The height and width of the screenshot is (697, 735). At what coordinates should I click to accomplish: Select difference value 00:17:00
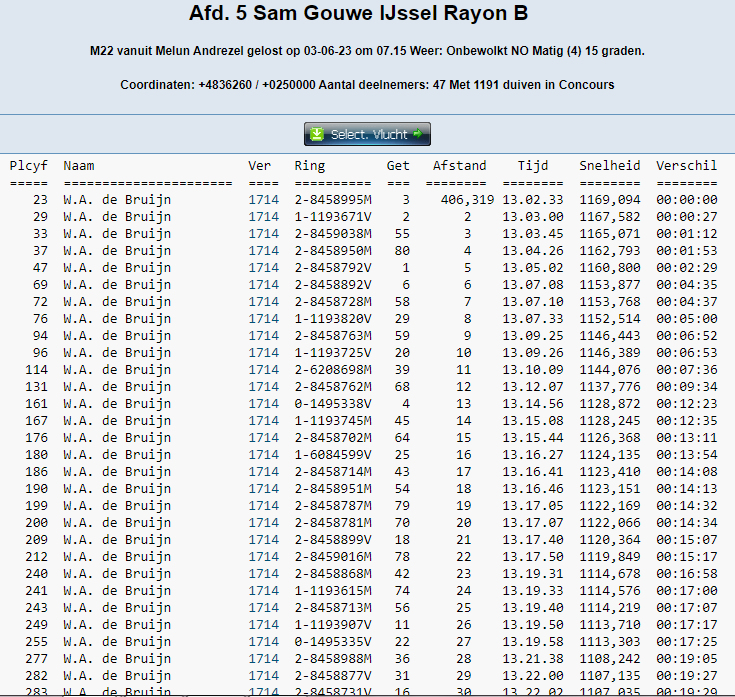click(x=687, y=591)
